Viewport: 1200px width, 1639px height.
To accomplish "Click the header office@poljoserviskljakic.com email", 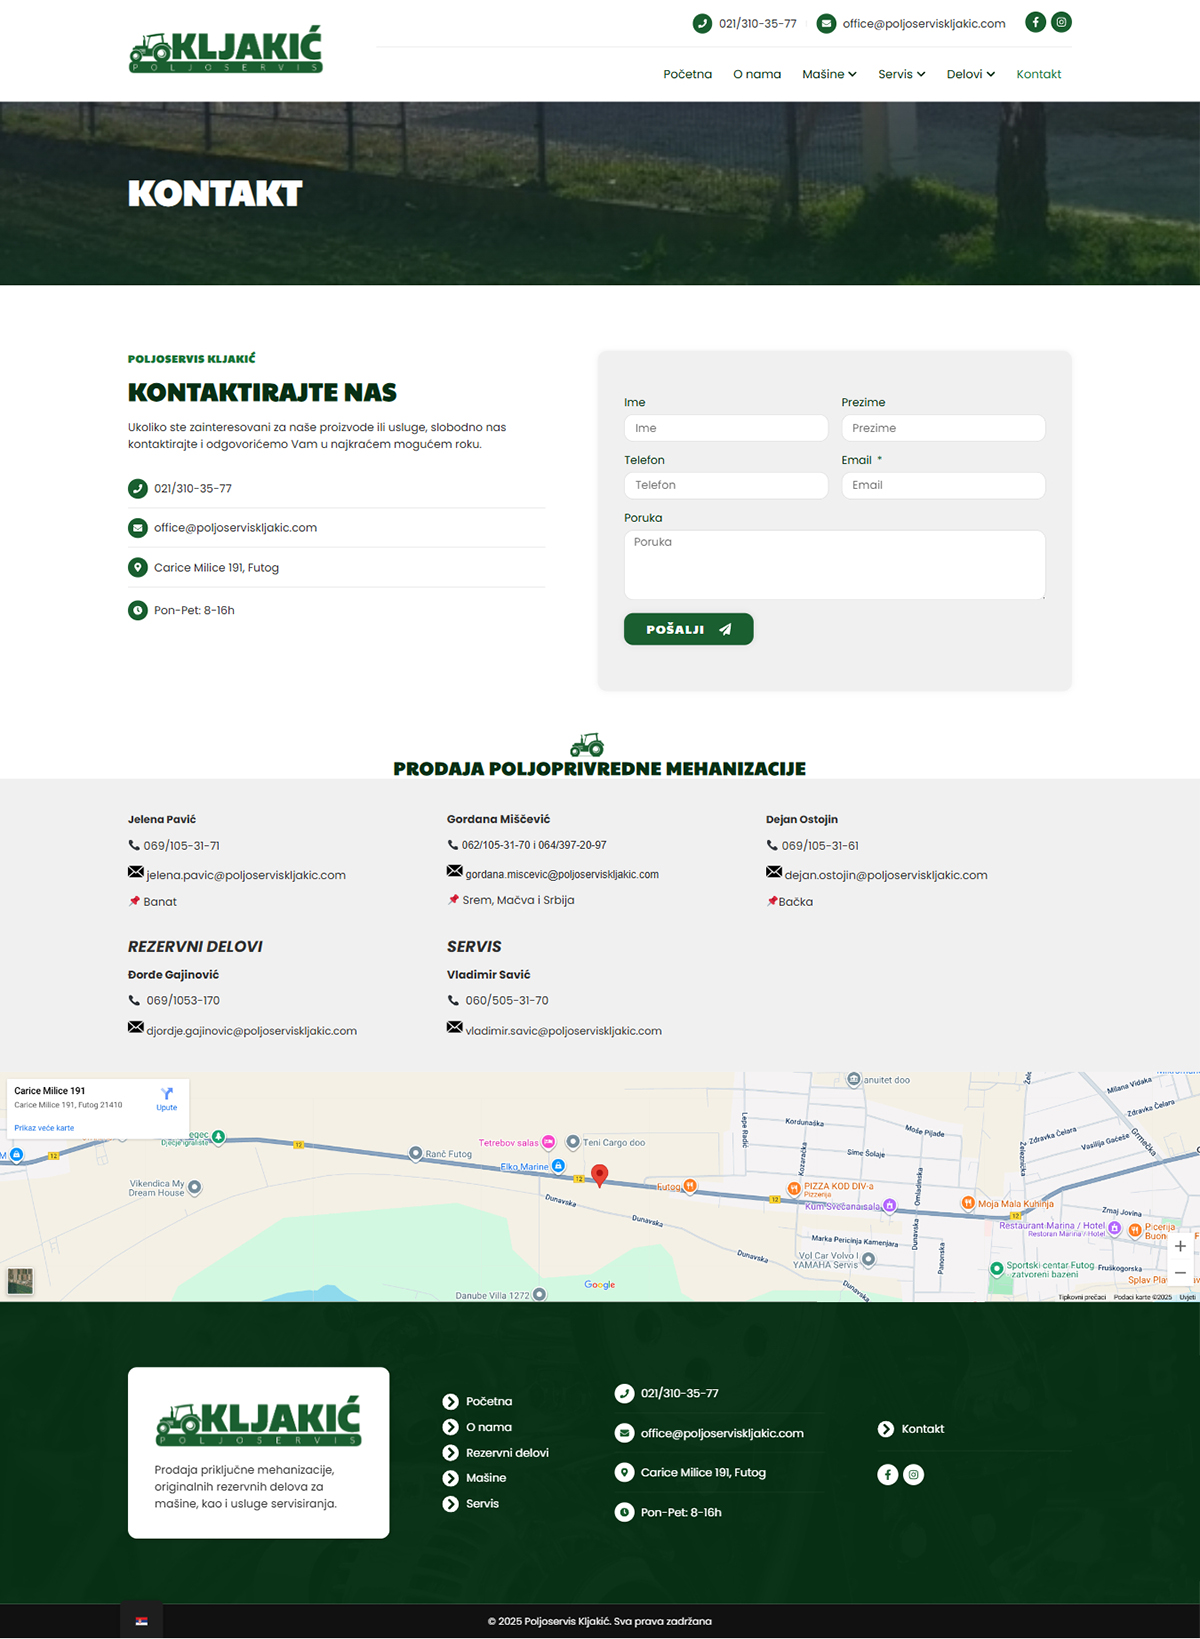I will [x=924, y=23].
